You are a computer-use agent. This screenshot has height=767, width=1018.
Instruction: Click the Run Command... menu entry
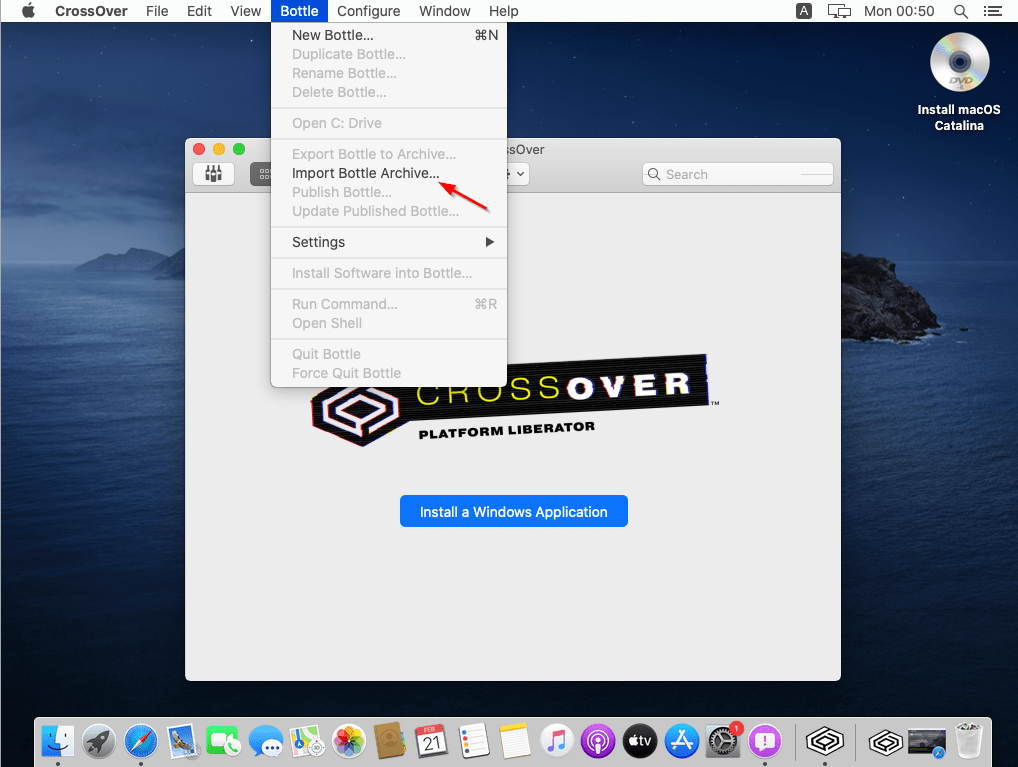[389, 304]
